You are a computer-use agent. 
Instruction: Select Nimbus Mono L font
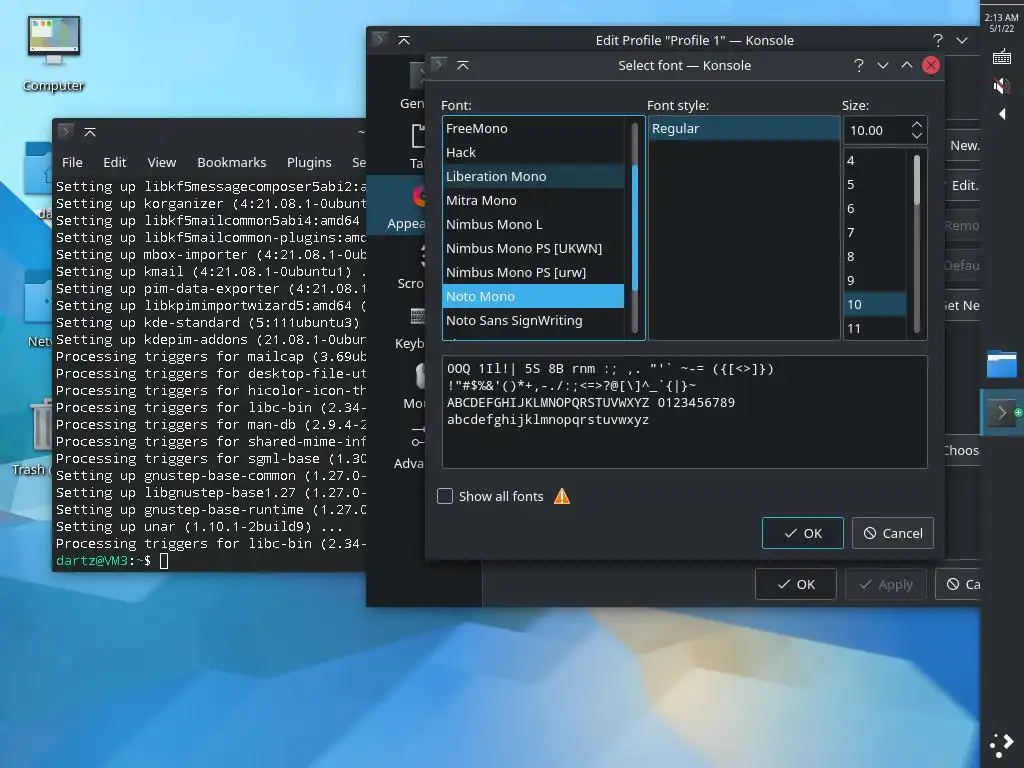click(x=534, y=224)
